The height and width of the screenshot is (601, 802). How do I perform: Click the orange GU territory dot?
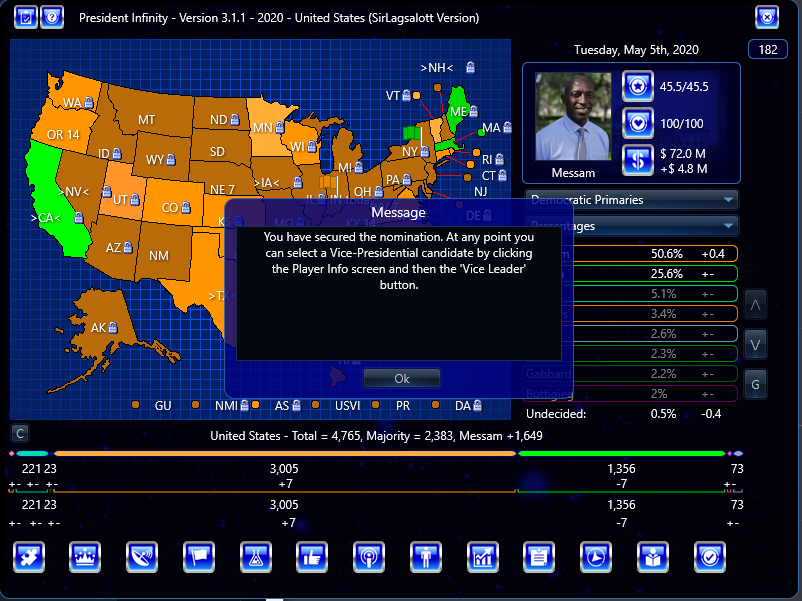(135, 405)
